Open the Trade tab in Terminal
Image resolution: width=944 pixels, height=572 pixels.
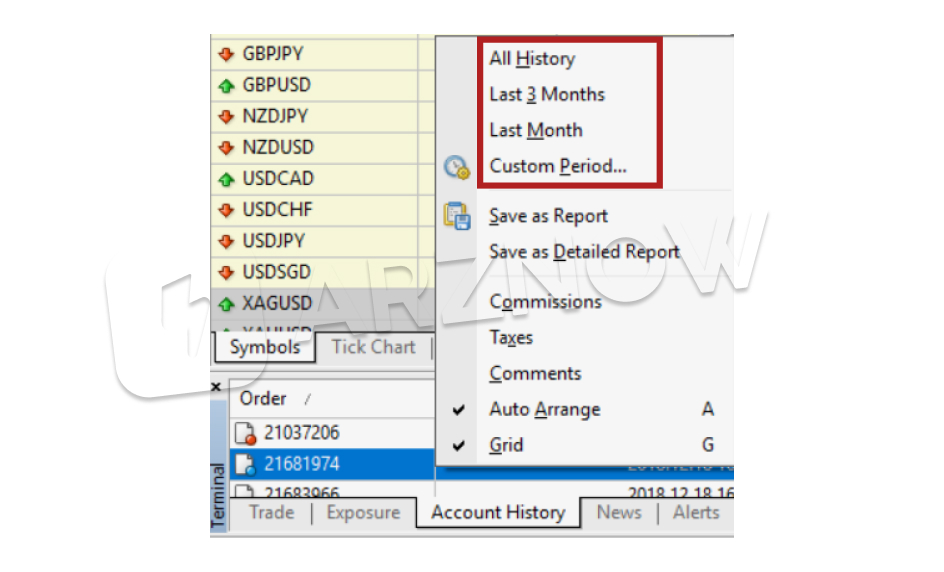tap(272, 513)
